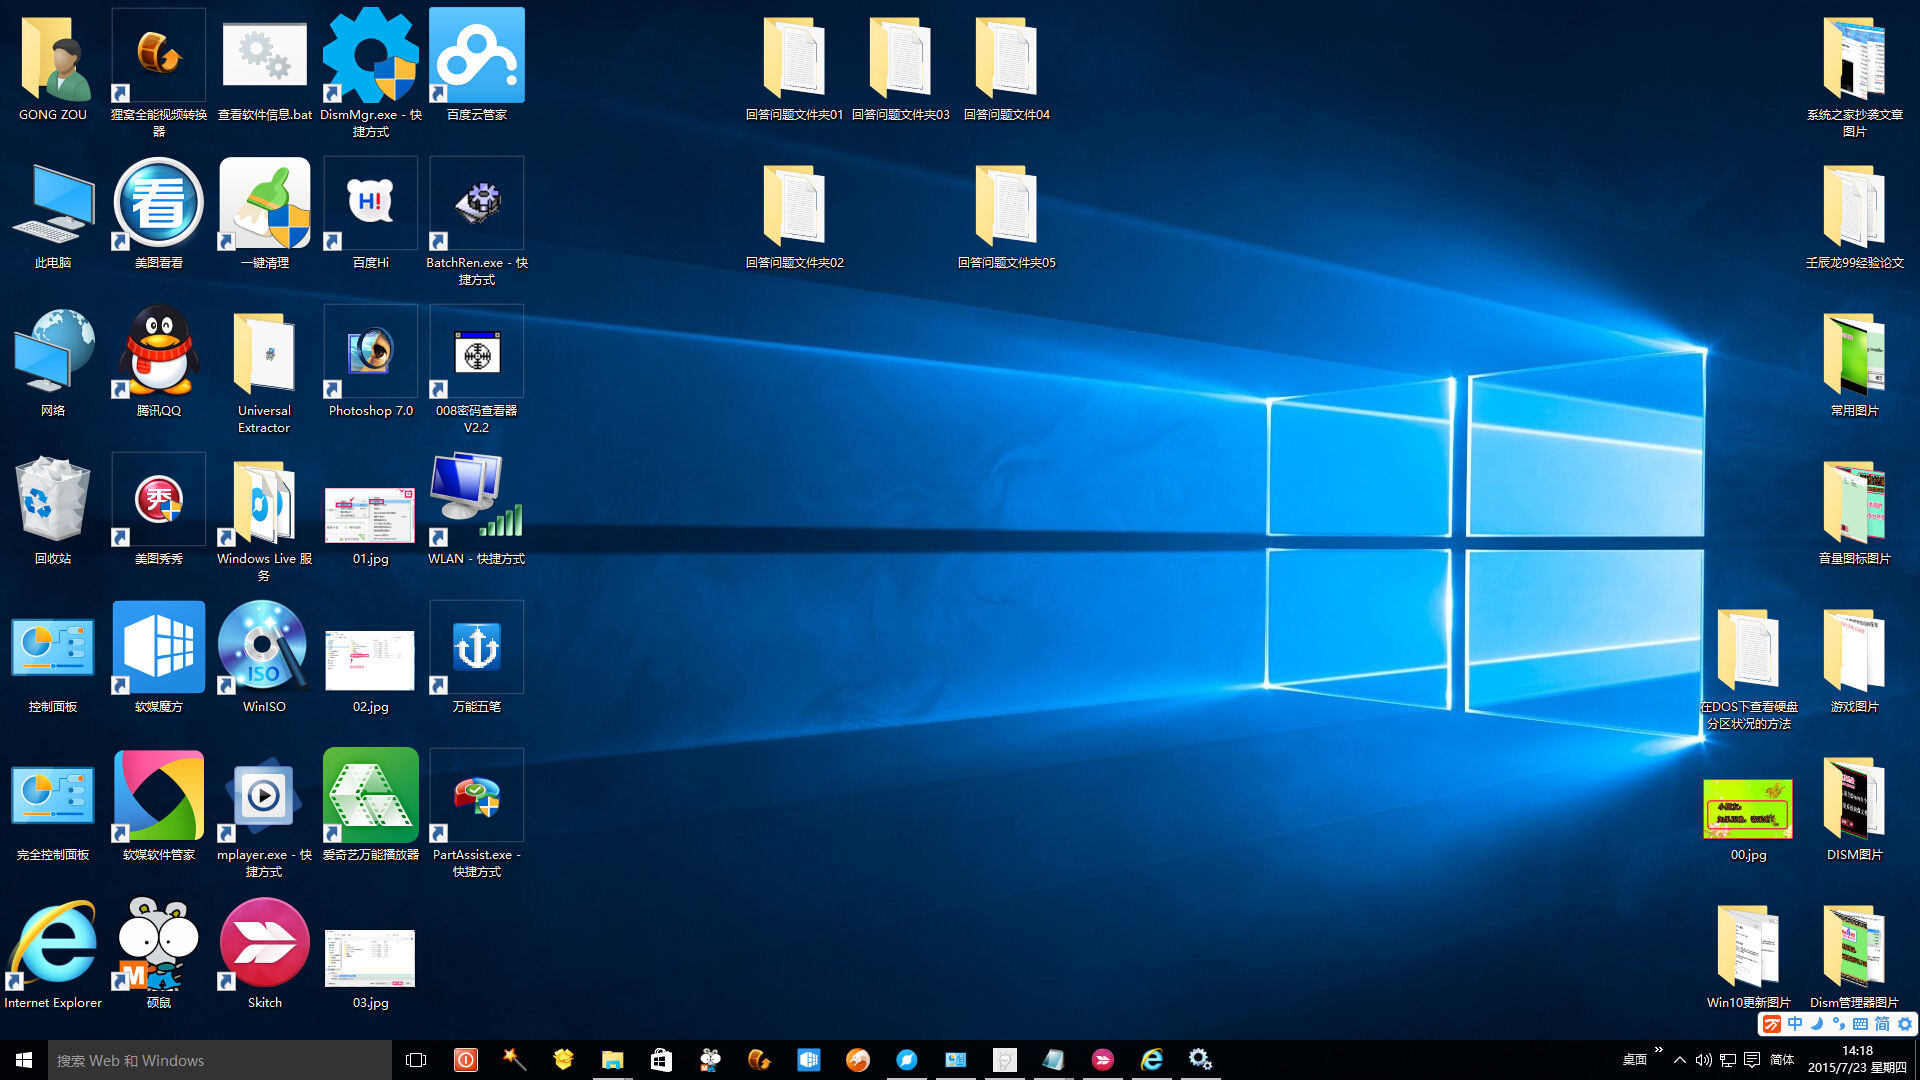Image resolution: width=1920 pixels, height=1080 pixels.
Task: Open the volume speaker tray icon
Action: tap(1703, 1060)
